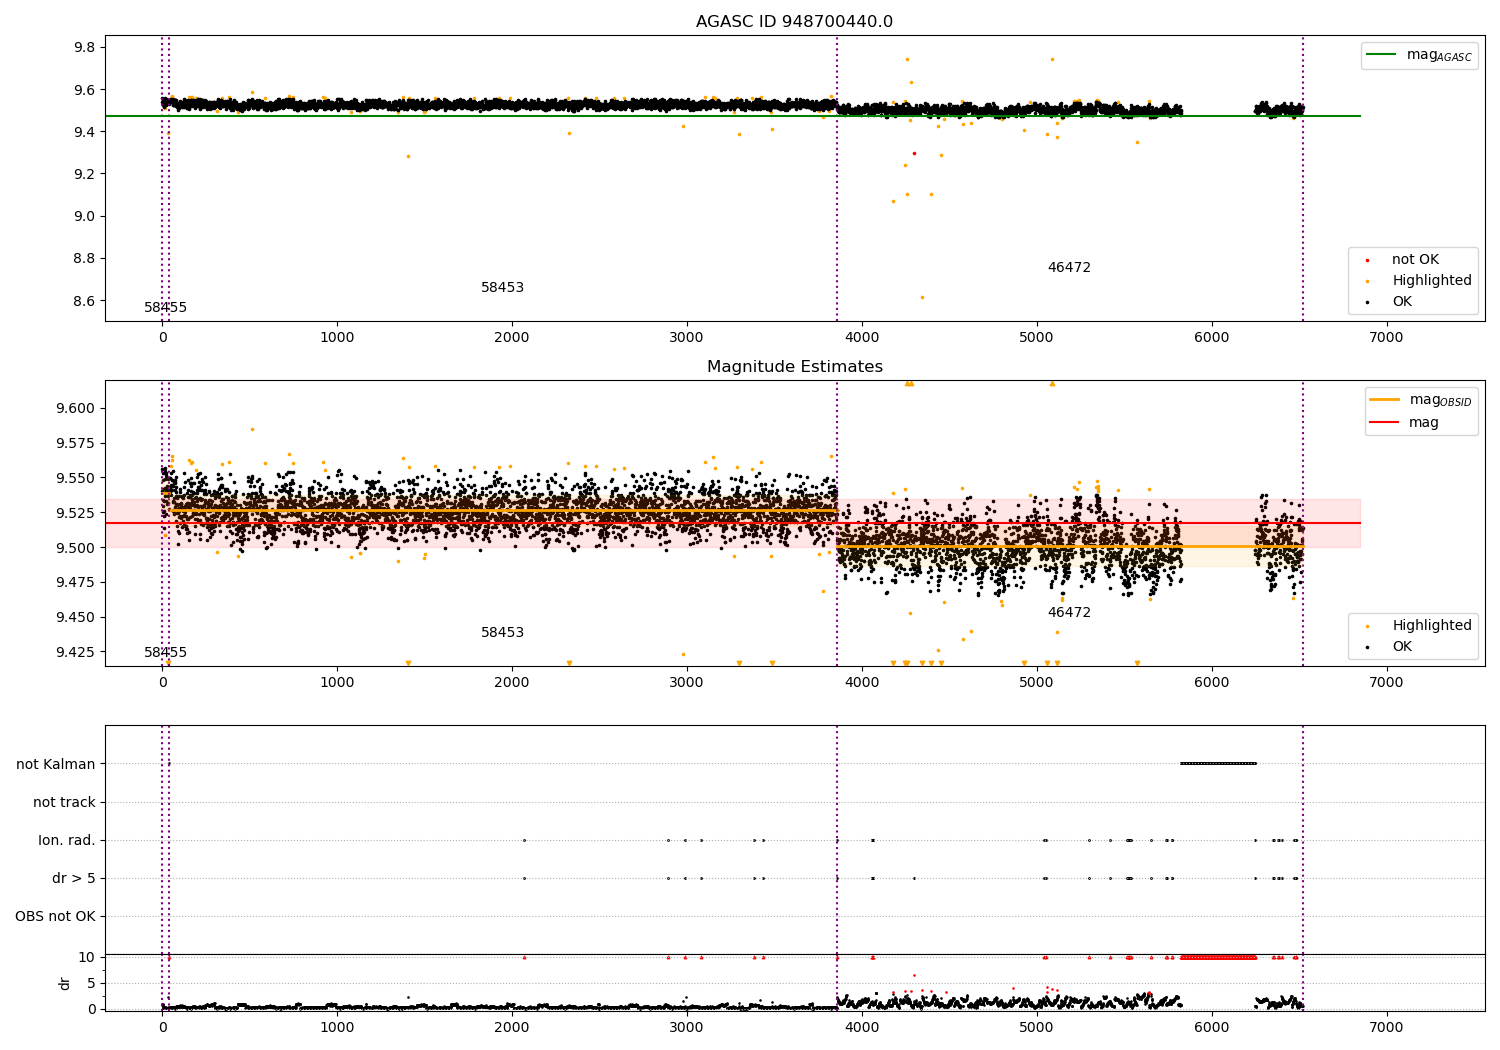Click the obsid label 58455 in middle plot
The width and height of the screenshot is (1500, 1050).
coord(165,653)
